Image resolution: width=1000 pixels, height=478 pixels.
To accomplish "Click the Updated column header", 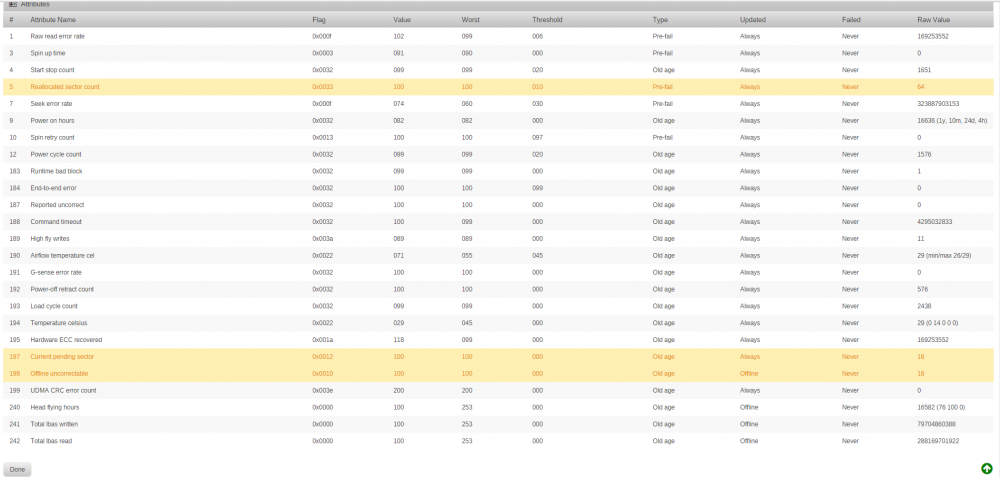I will coord(753,20).
